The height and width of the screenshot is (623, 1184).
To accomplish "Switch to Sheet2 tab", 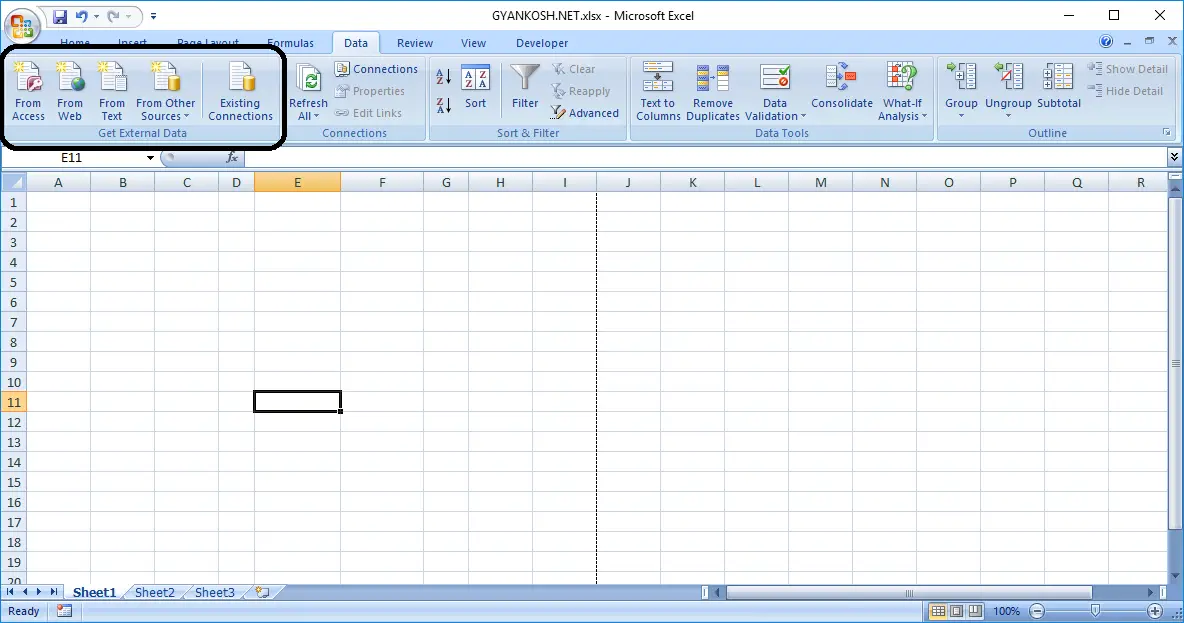I will [x=154, y=592].
